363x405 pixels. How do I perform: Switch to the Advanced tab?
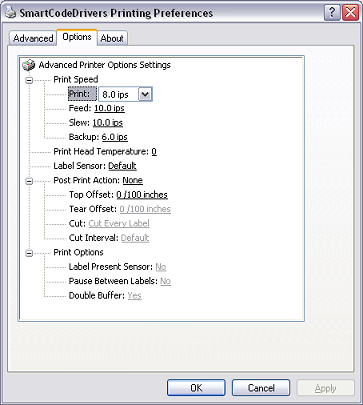[33, 38]
